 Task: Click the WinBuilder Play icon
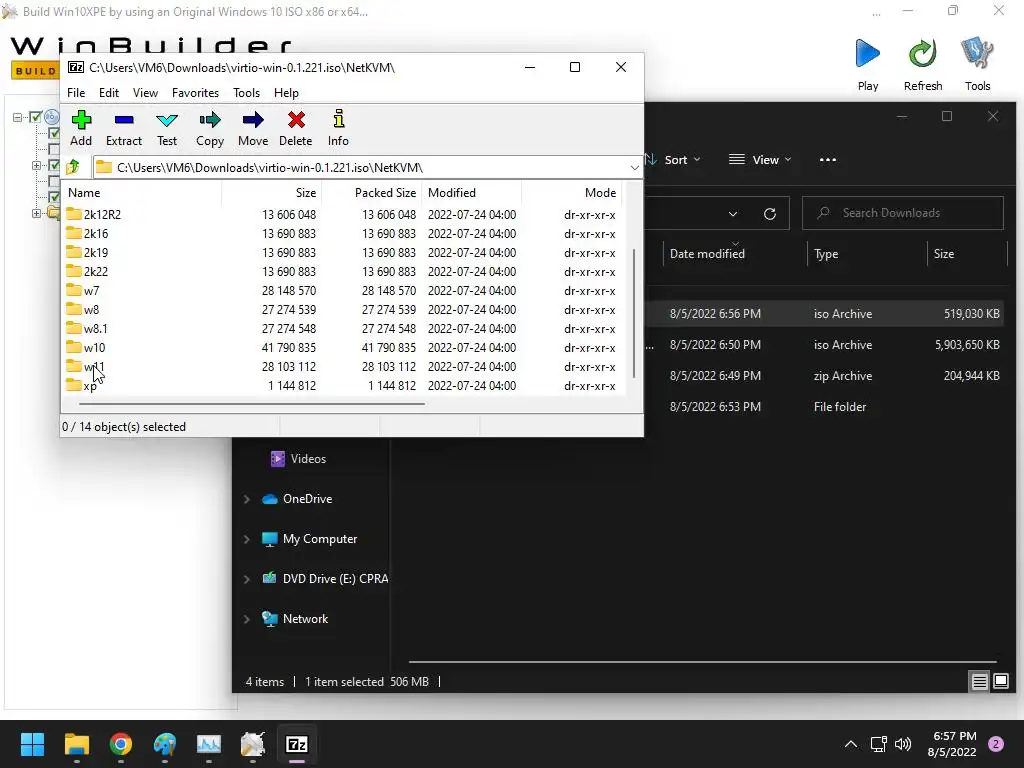pos(867,54)
